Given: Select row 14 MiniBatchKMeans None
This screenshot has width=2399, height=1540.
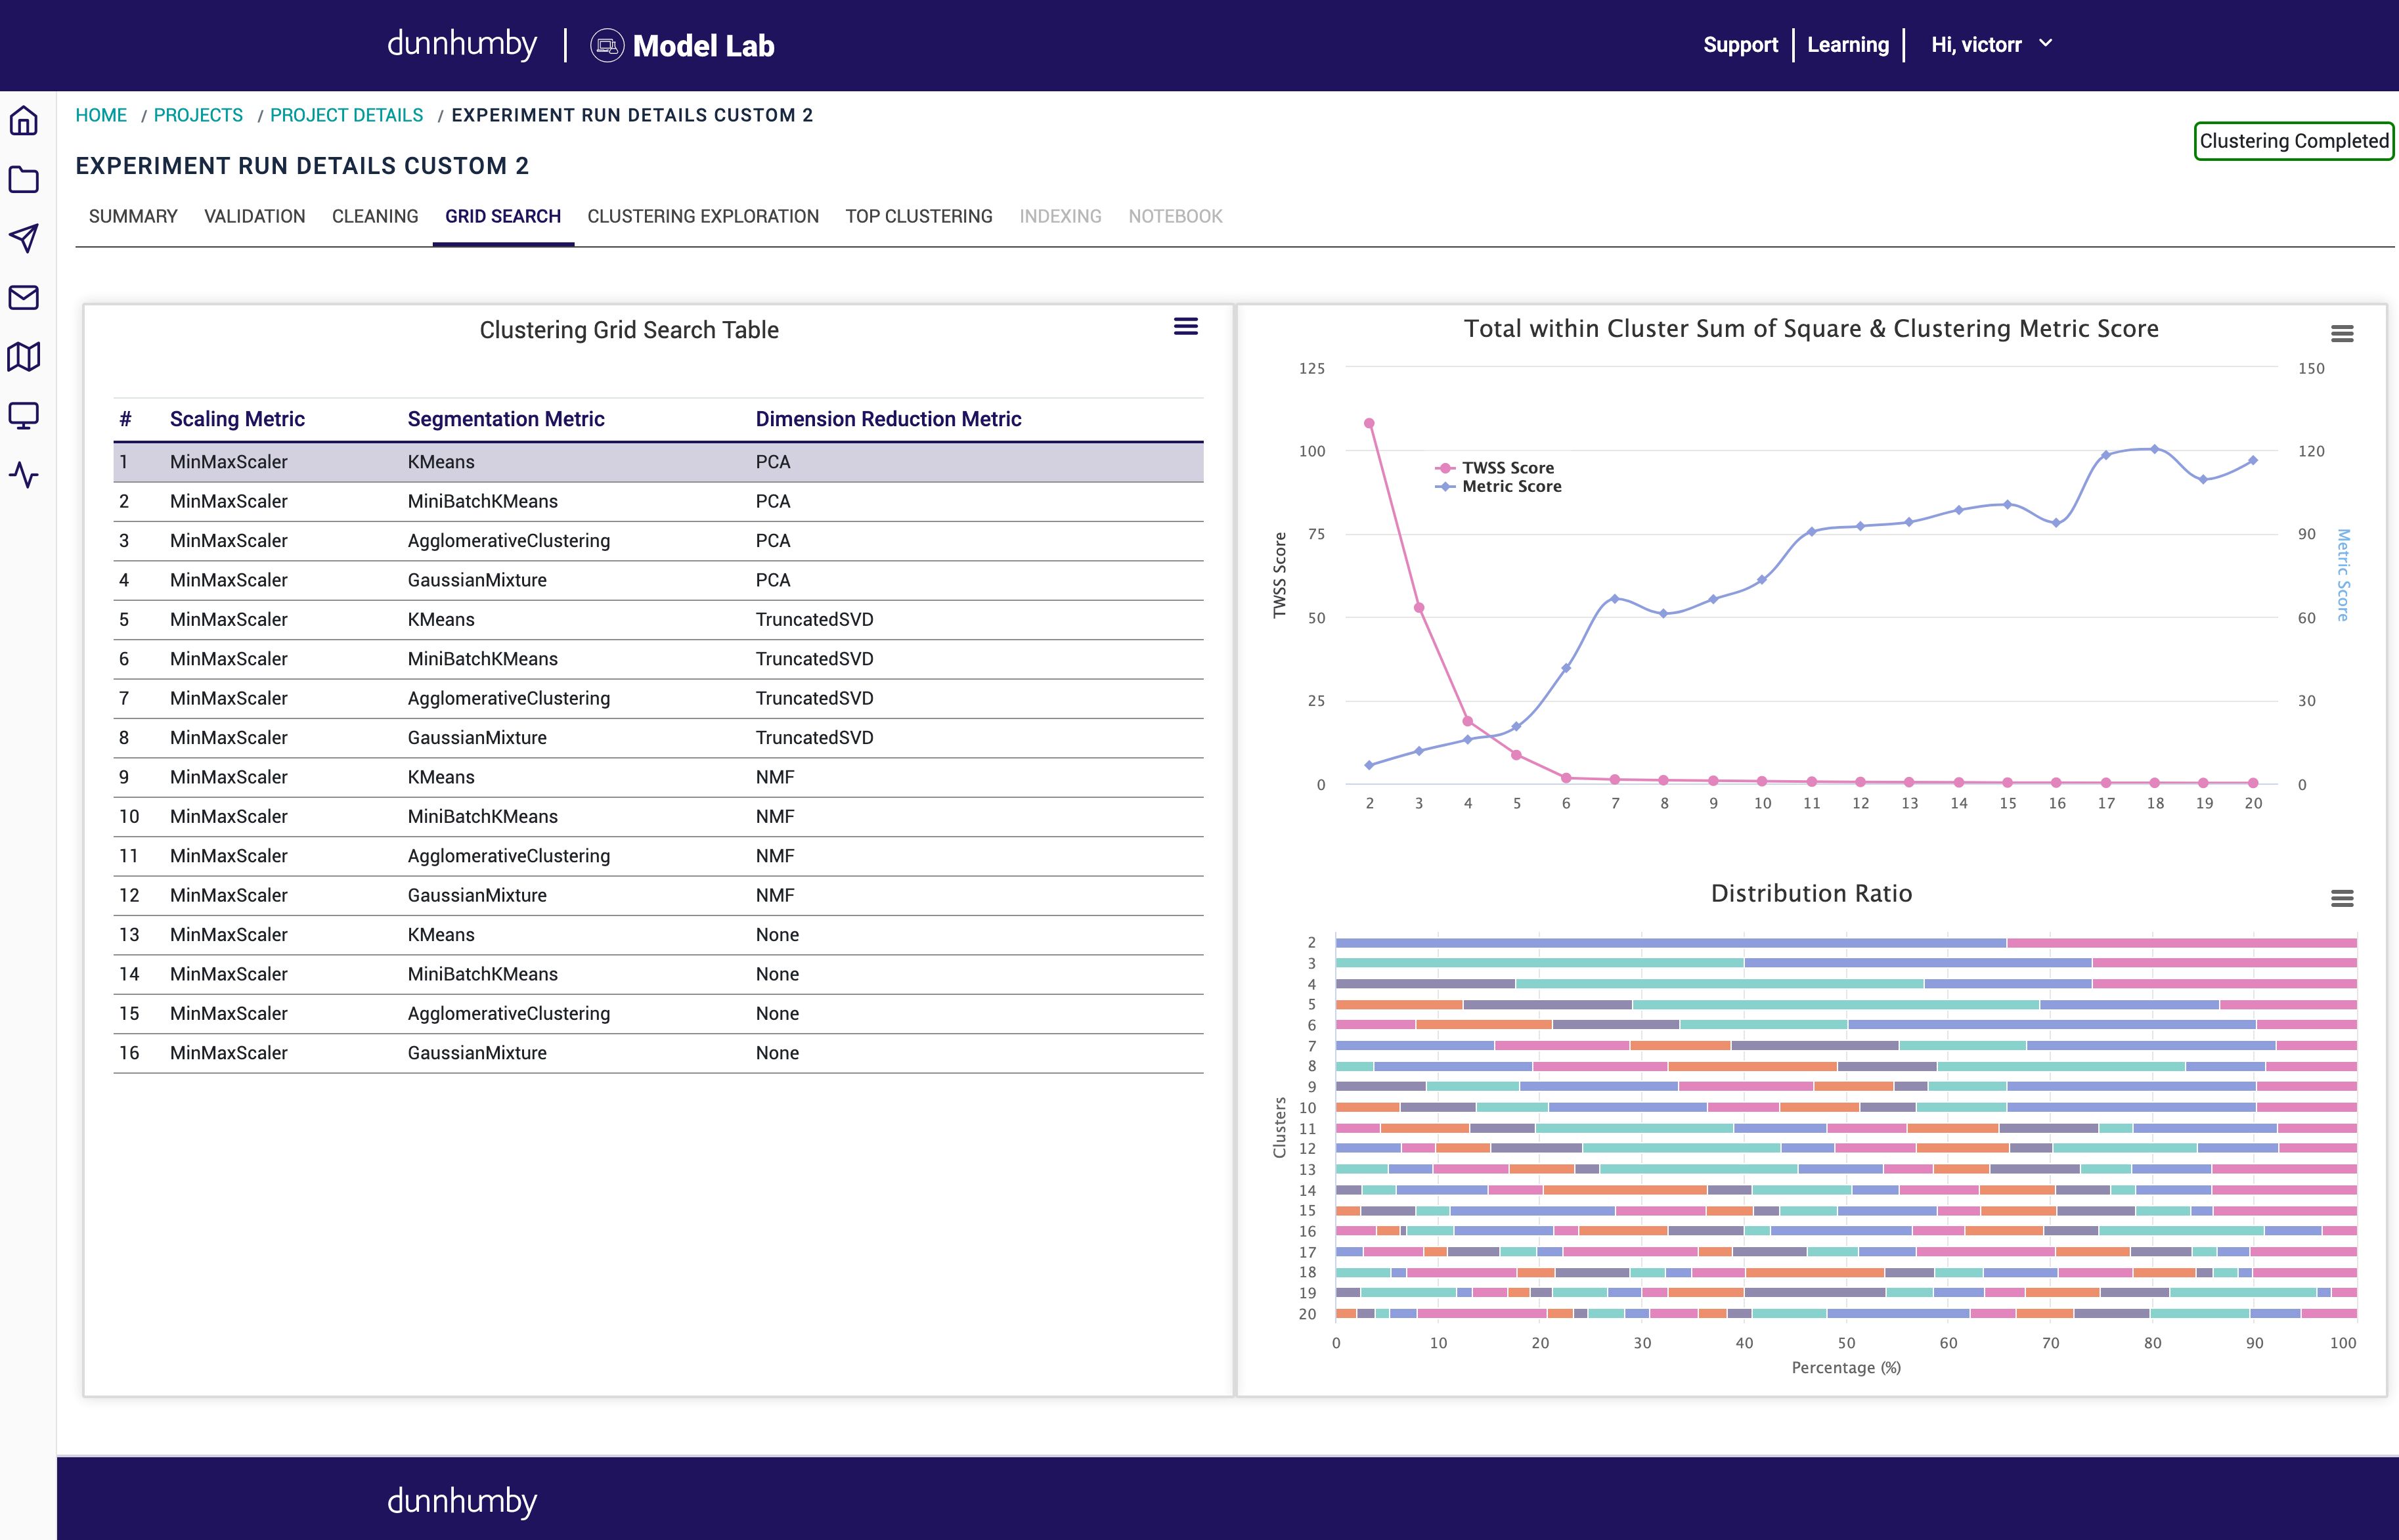Looking at the screenshot, I should 658,974.
